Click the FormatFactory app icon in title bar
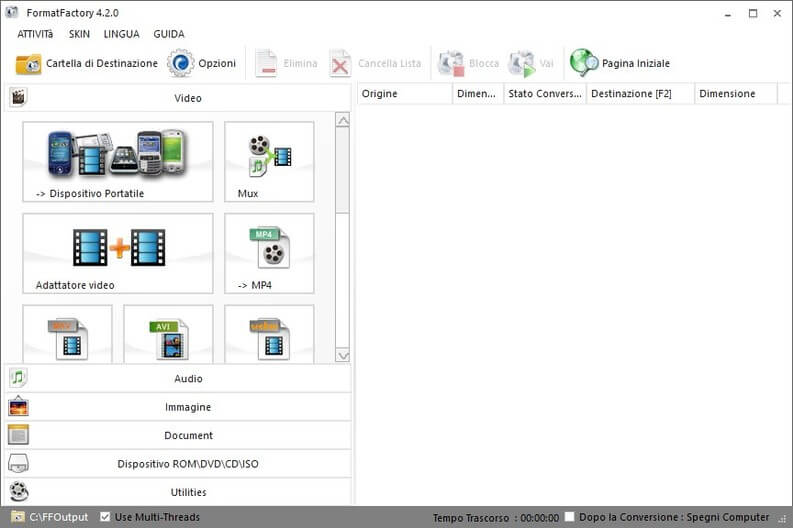The image size is (793, 528). (12, 13)
